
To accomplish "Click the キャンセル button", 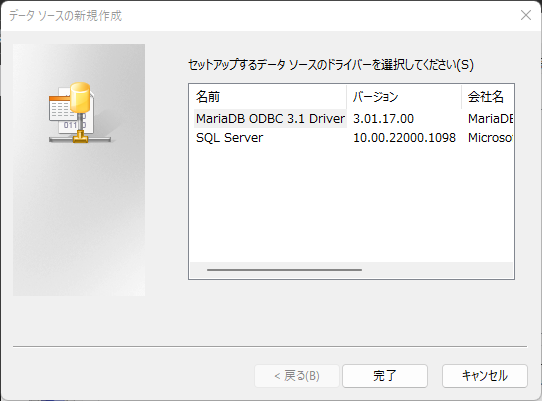I will pos(485,376).
